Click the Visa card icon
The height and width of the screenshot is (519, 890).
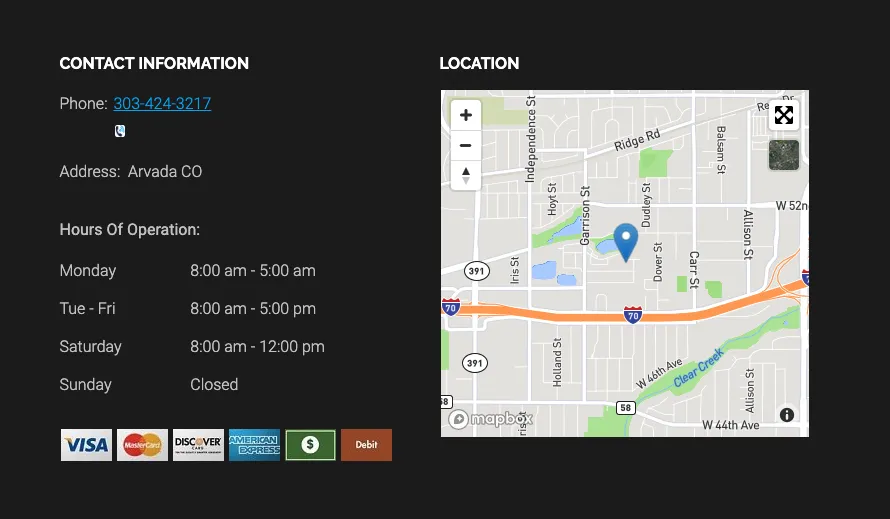[86, 445]
